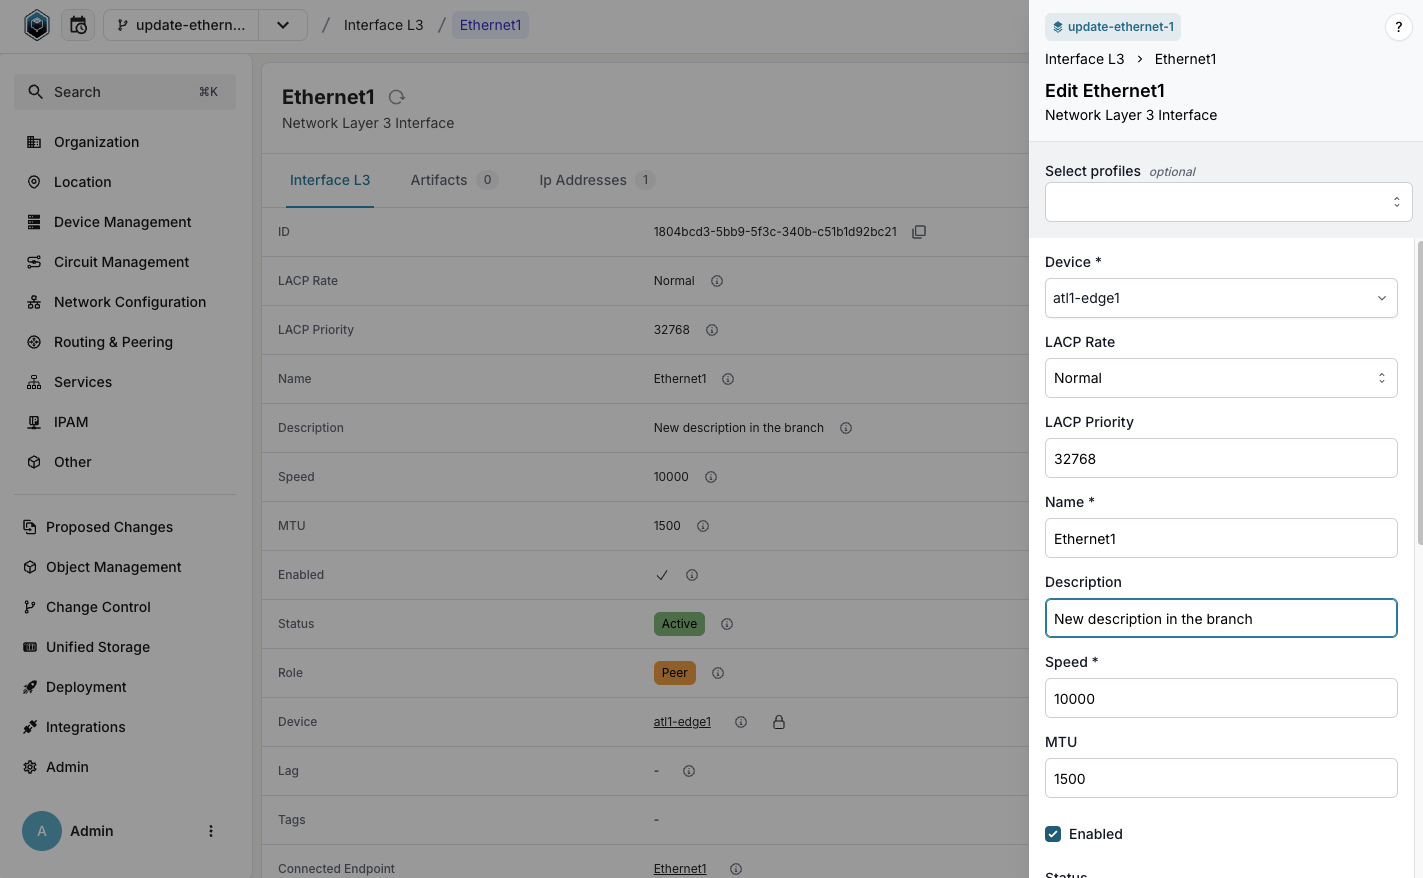Click the refresh icon beside Ethernet1 title
The height and width of the screenshot is (878, 1423).
coord(397,97)
